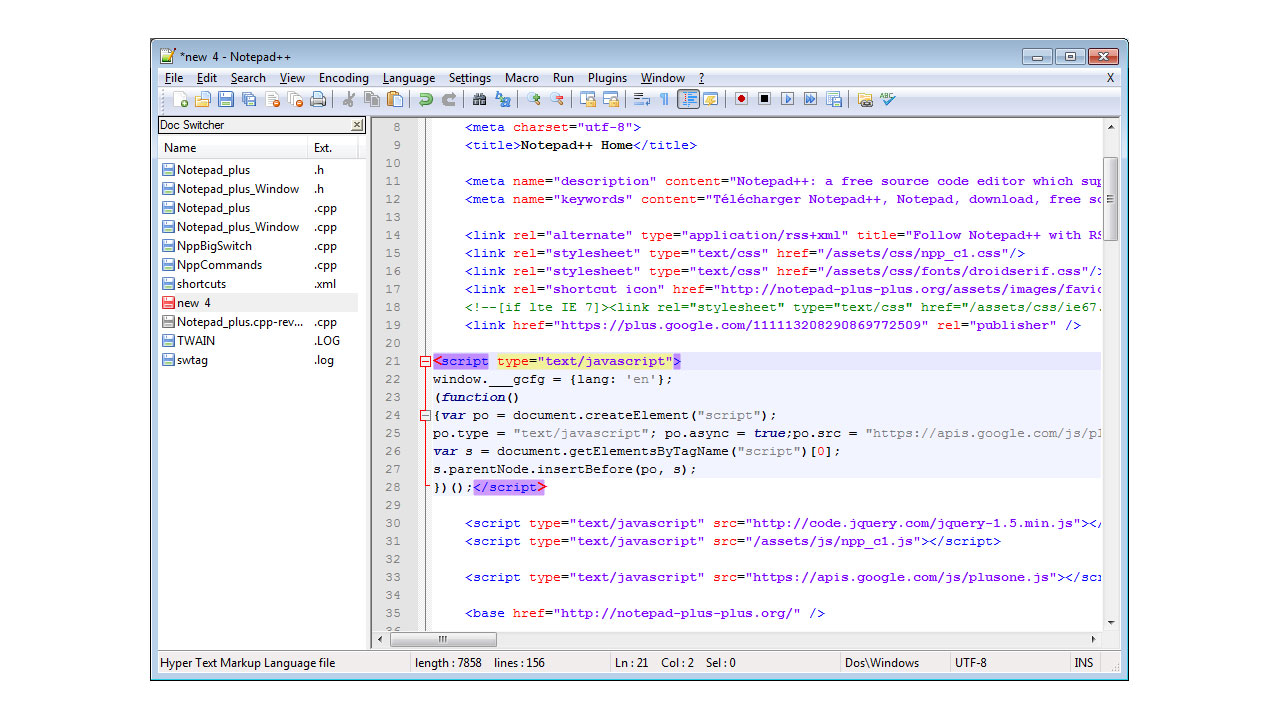Create a new document with the New icon
Screen dimensions: 1280x720
pos(180,99)
